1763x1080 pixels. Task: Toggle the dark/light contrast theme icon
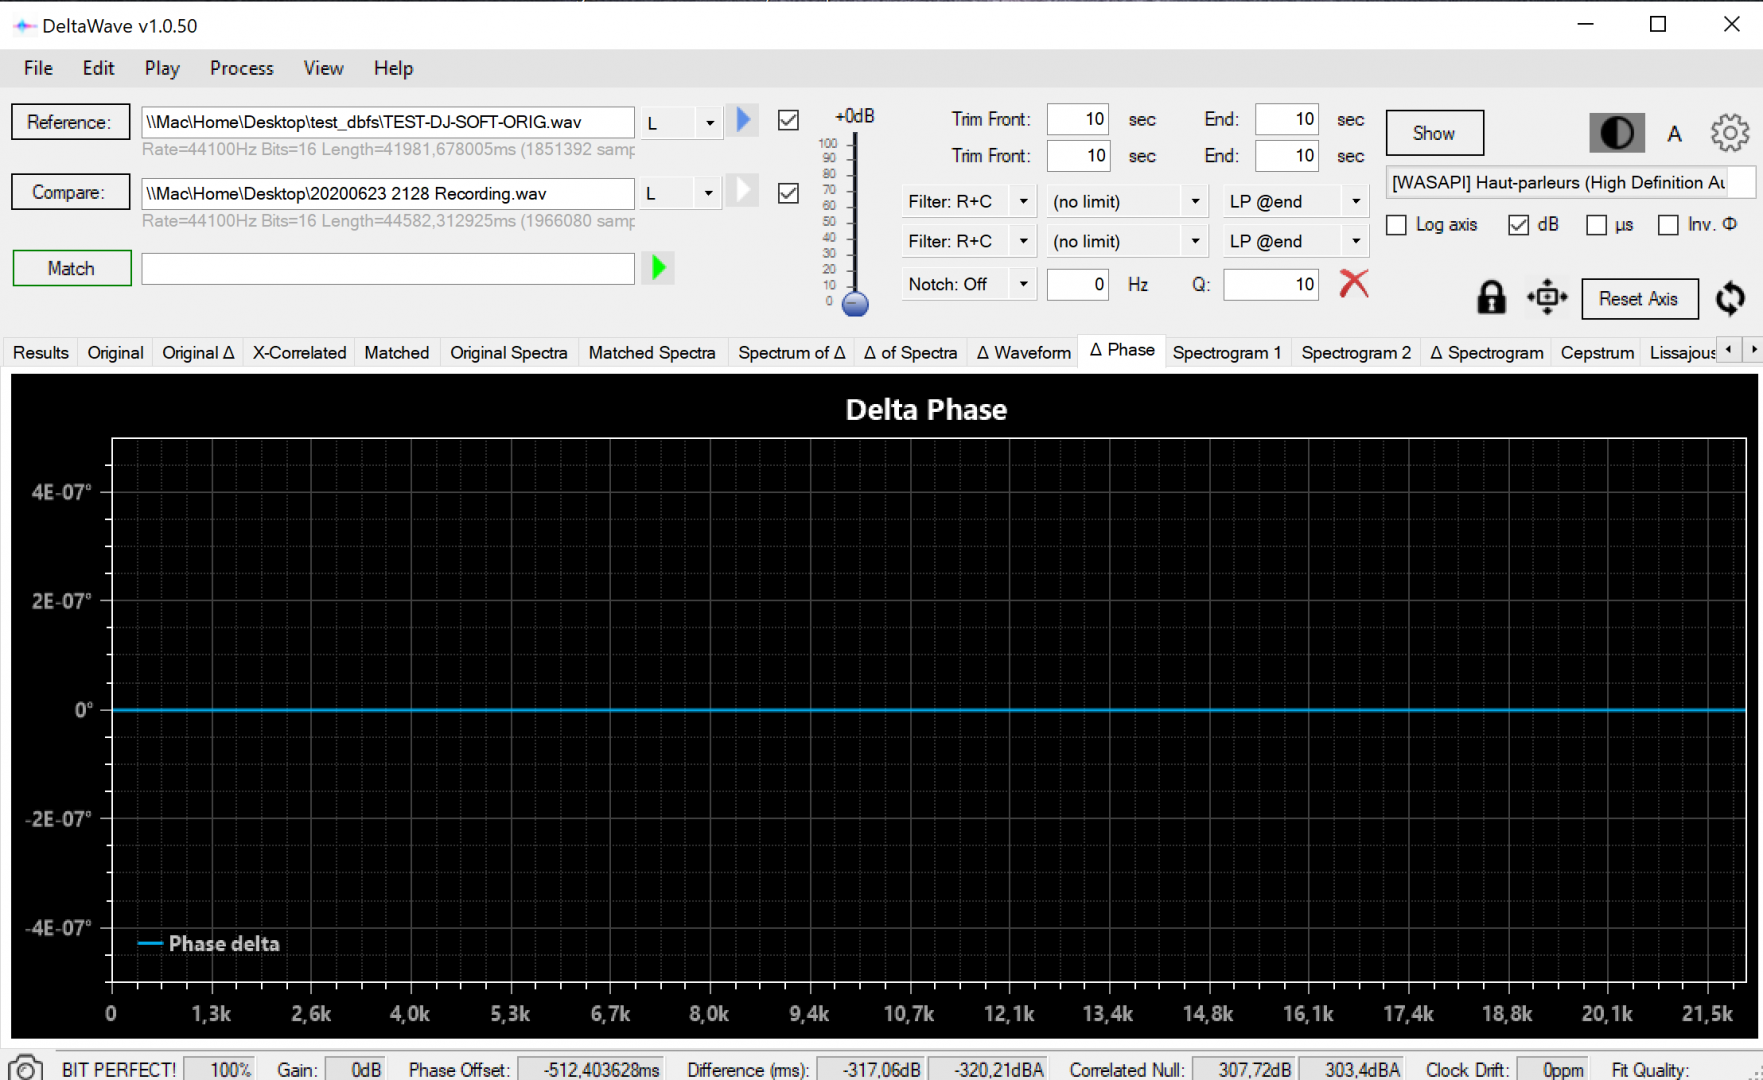(x=1616, y=133)
